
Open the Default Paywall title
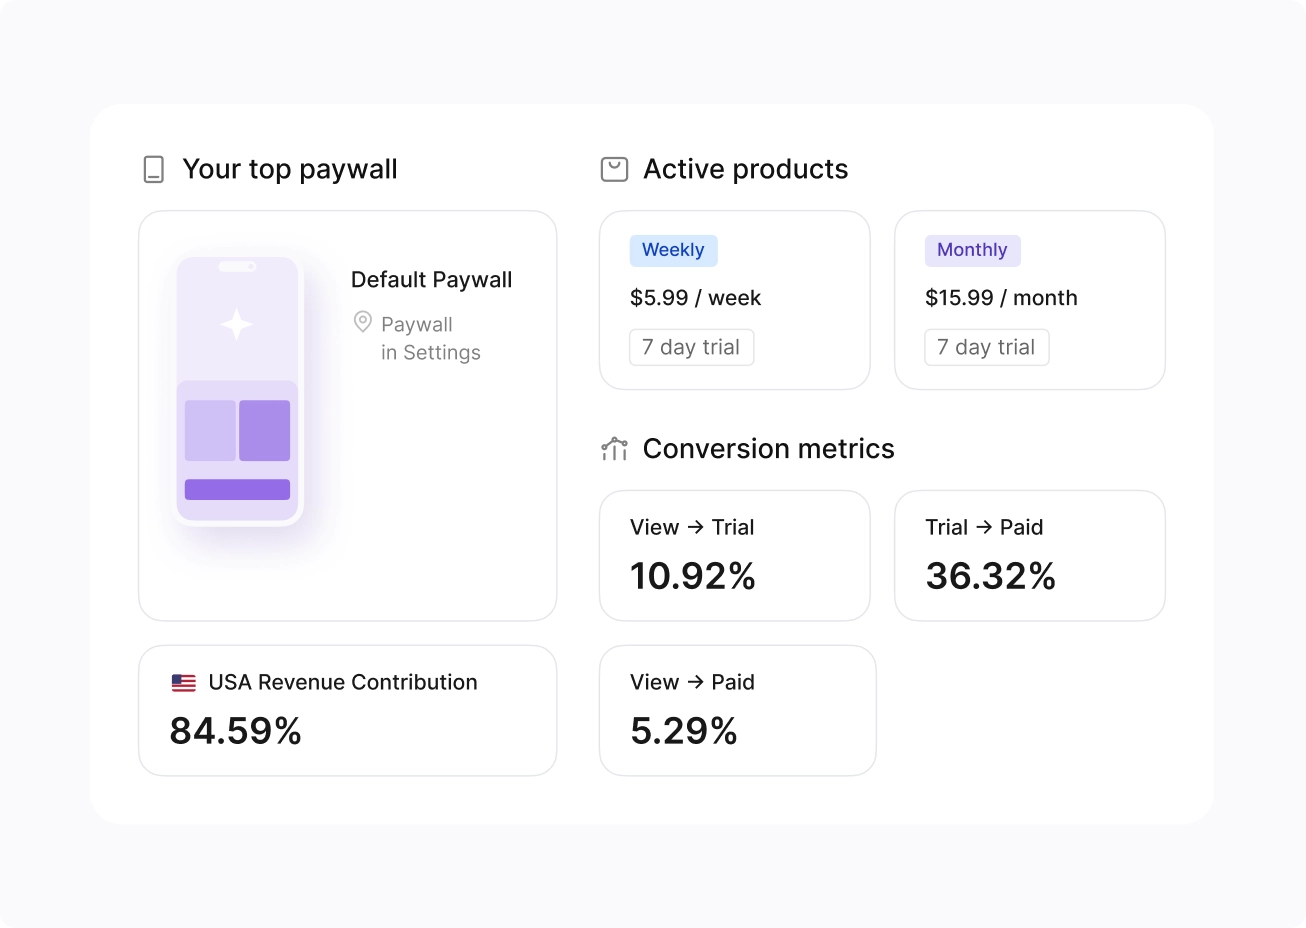[x=431, y=280]
